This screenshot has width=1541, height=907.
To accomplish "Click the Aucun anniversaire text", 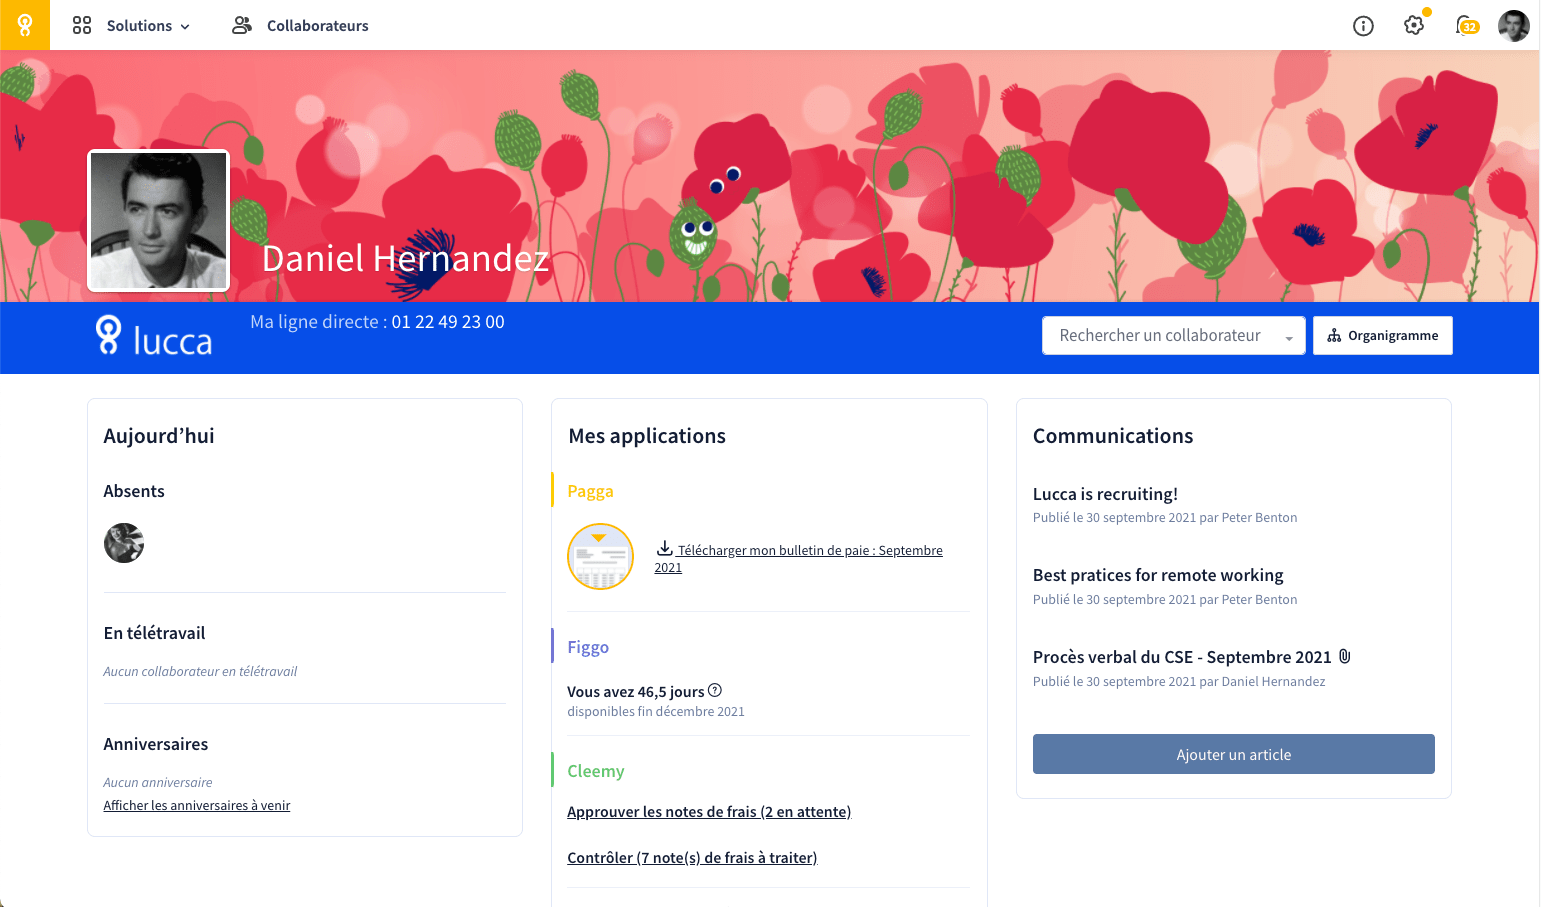I will [x=158, y=783].
